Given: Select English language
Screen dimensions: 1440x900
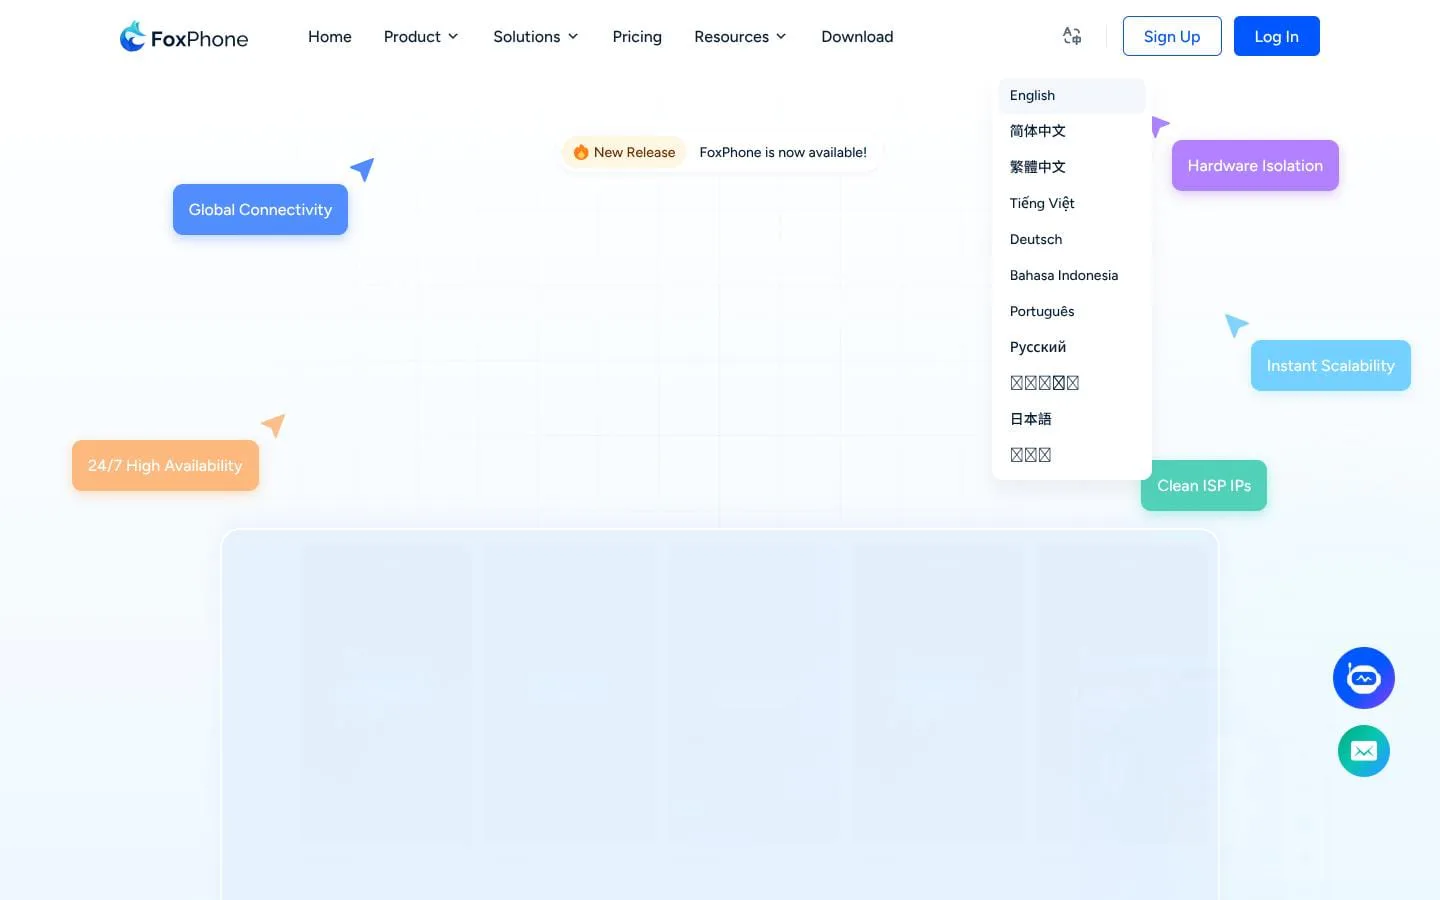Looking at the screenshot, I should tap(1072, 95).
